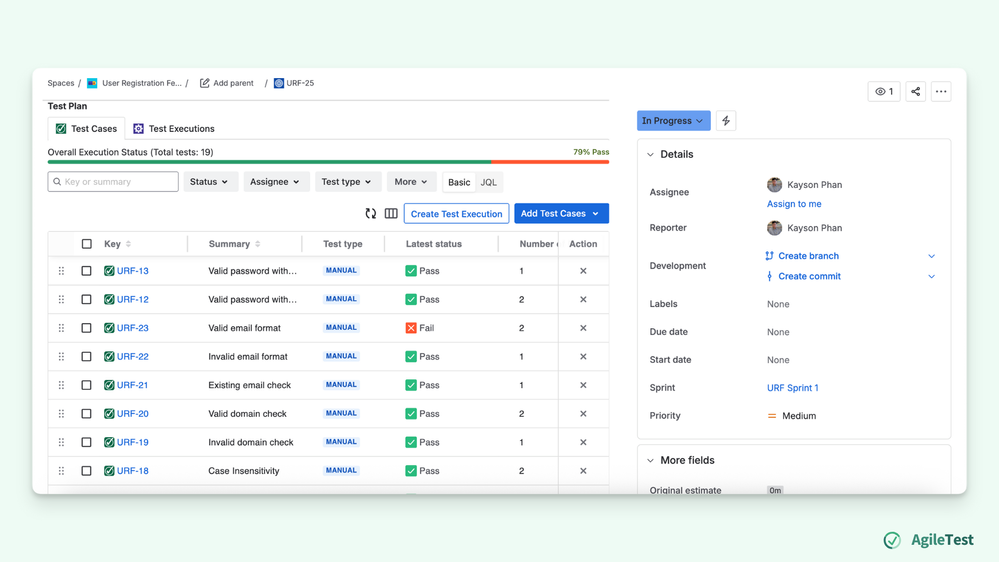Open the In Progress status dropdown
999x562 pixels.
pos(673,120)
